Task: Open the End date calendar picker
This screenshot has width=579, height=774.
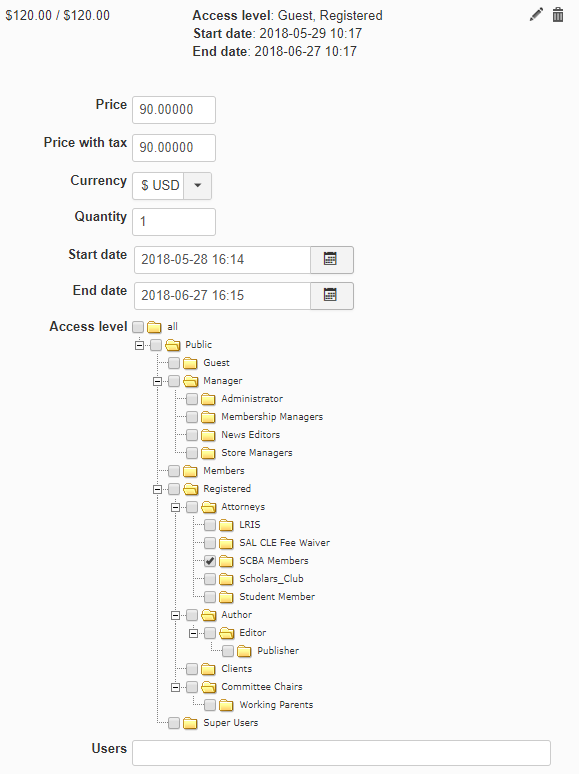Action: 332,296
